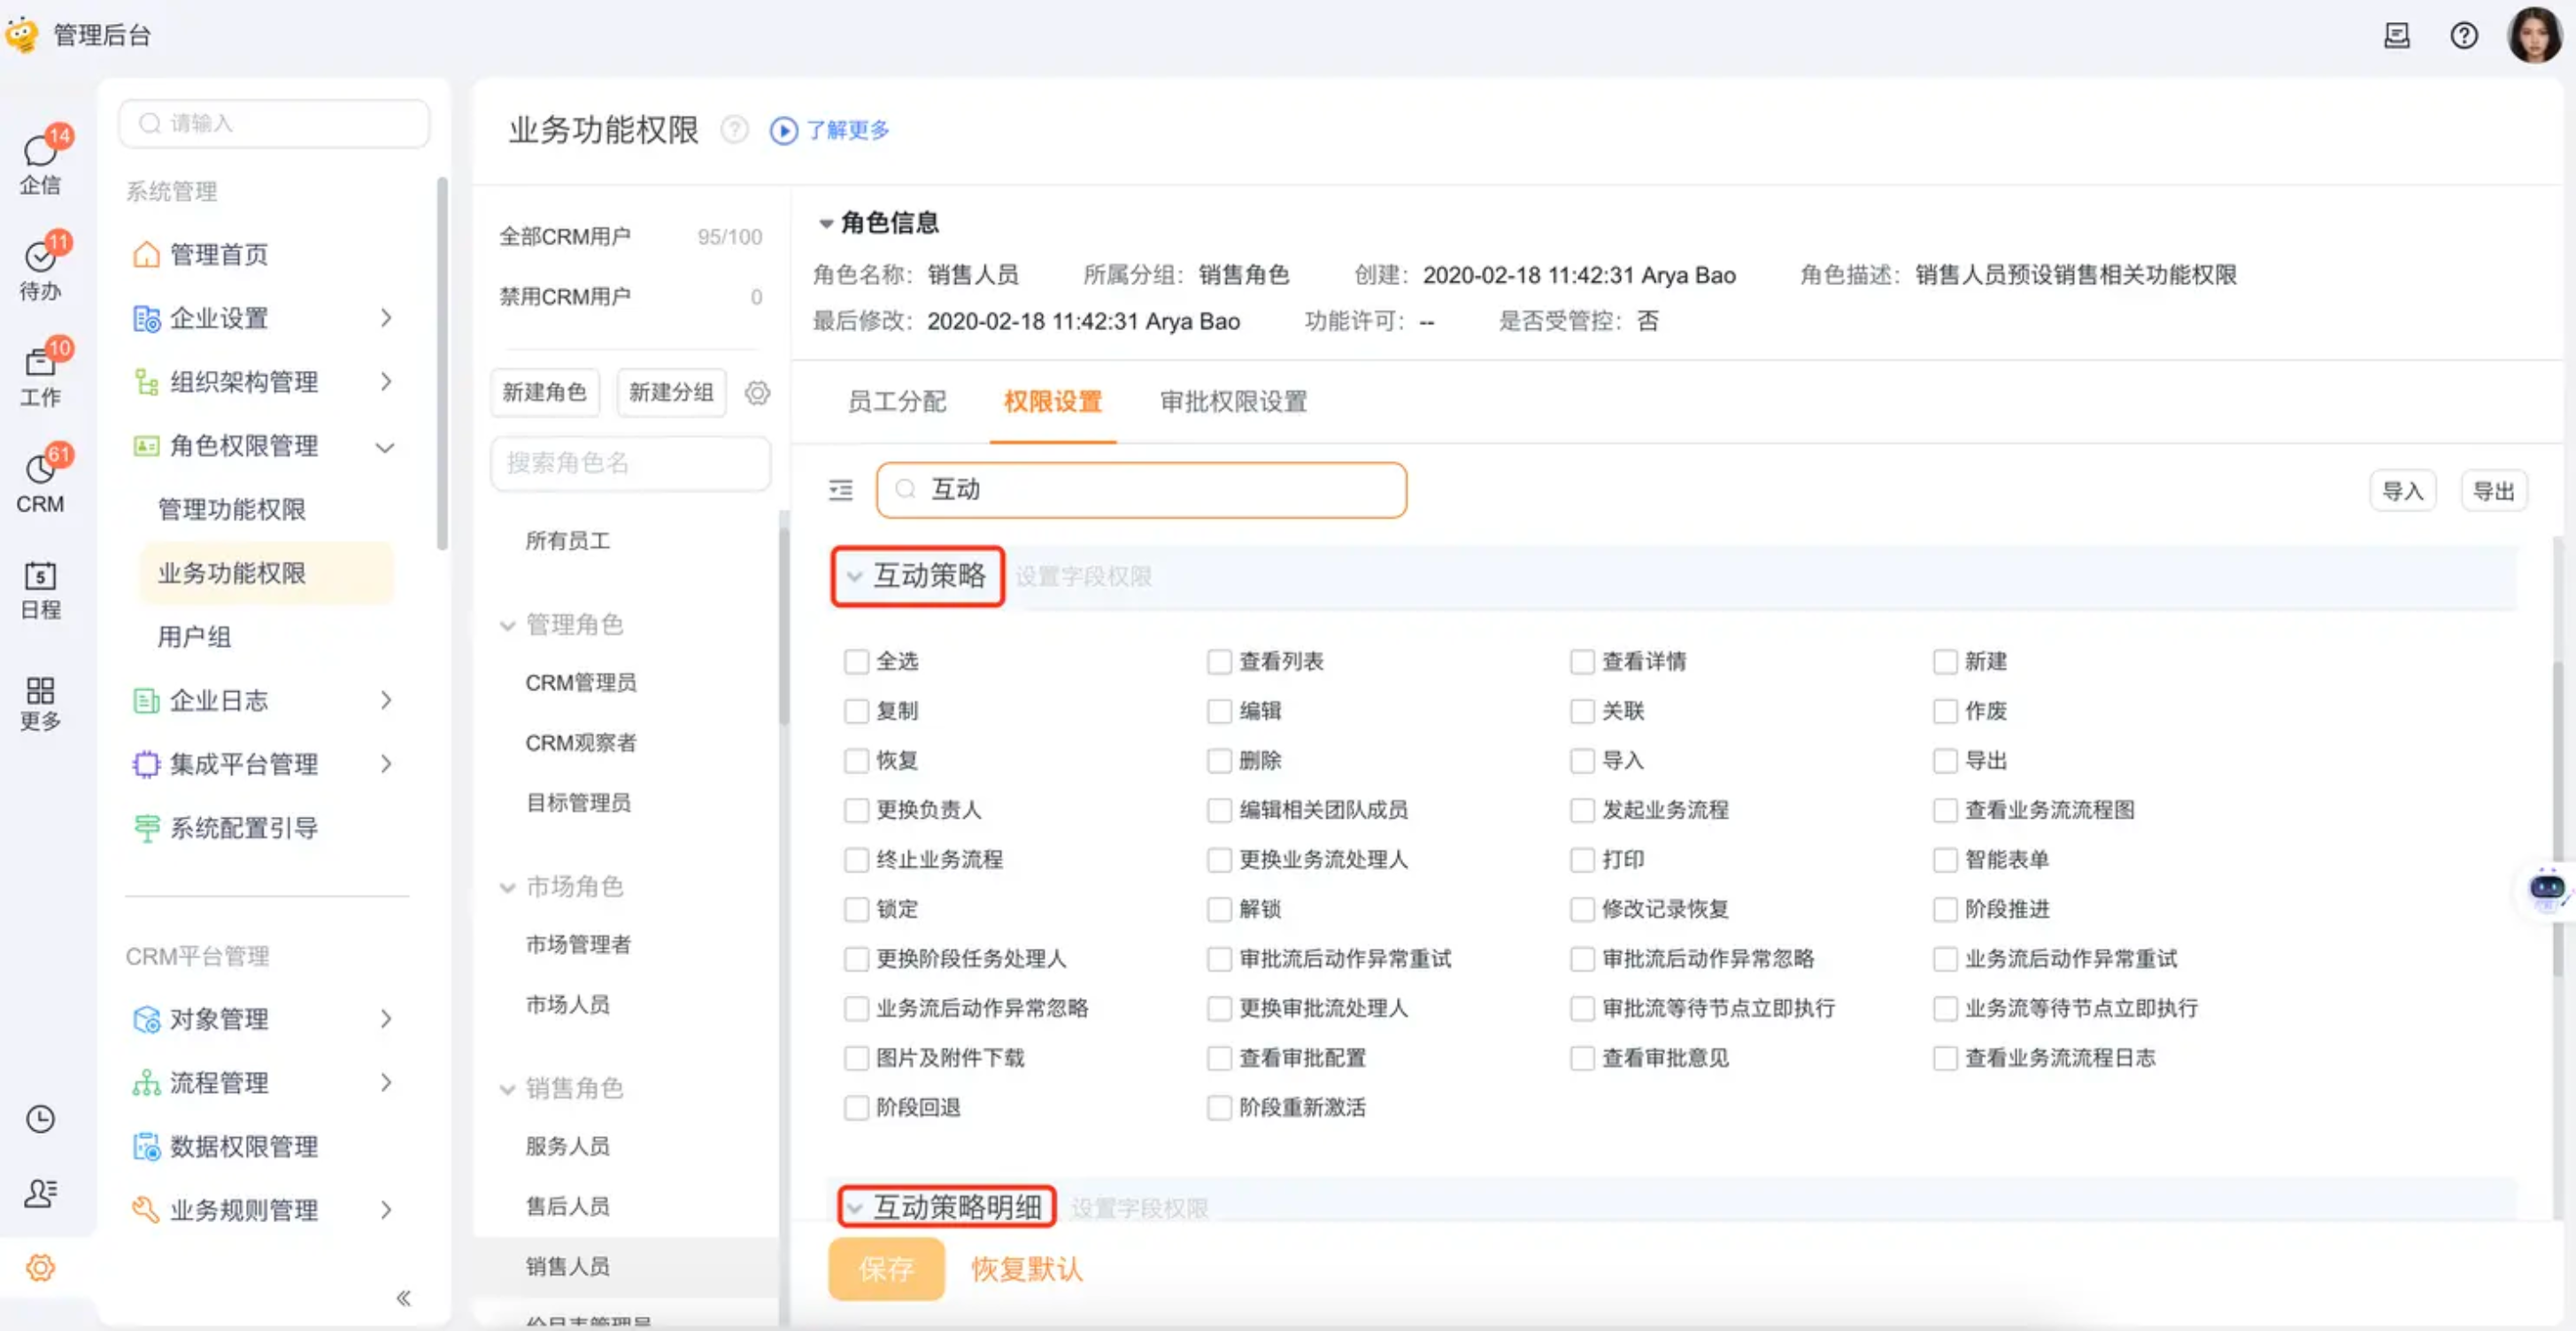The width and height of the screenshot is (2576, 1331).
Task: Enable the 查看列表 permission checkbox
Action: click(x=1219, y=662)
